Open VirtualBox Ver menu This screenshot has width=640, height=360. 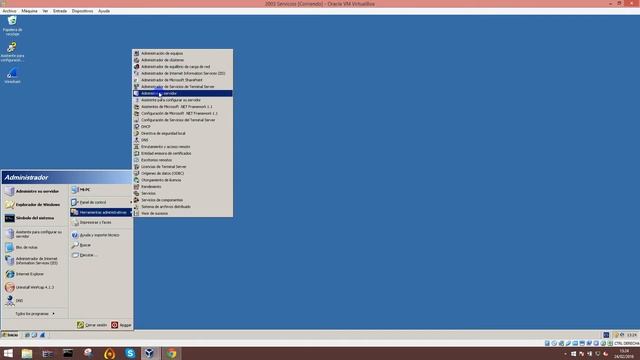pos(45,11)
